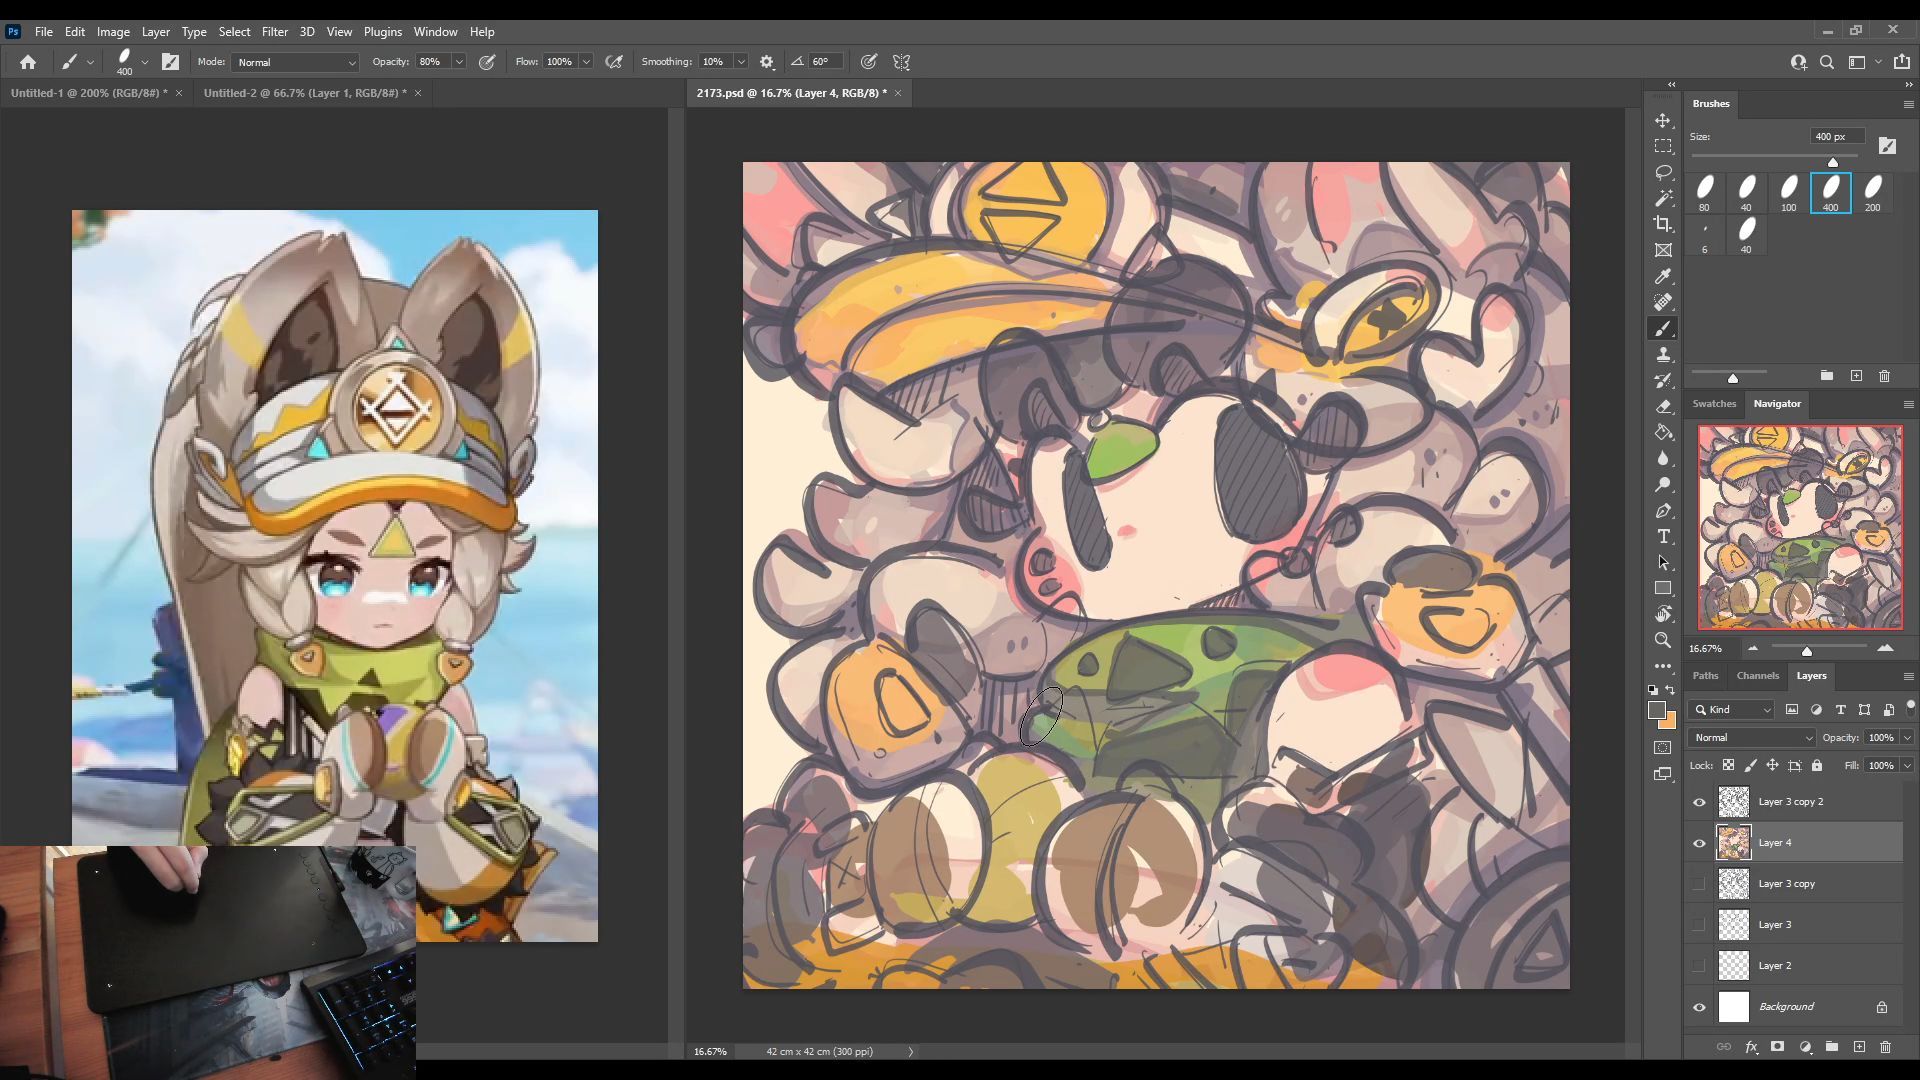Image resolution: width=1920 pixels, height=1080 pixels.
Task: Select the Pen tool
Action: tap(1663, 510)
